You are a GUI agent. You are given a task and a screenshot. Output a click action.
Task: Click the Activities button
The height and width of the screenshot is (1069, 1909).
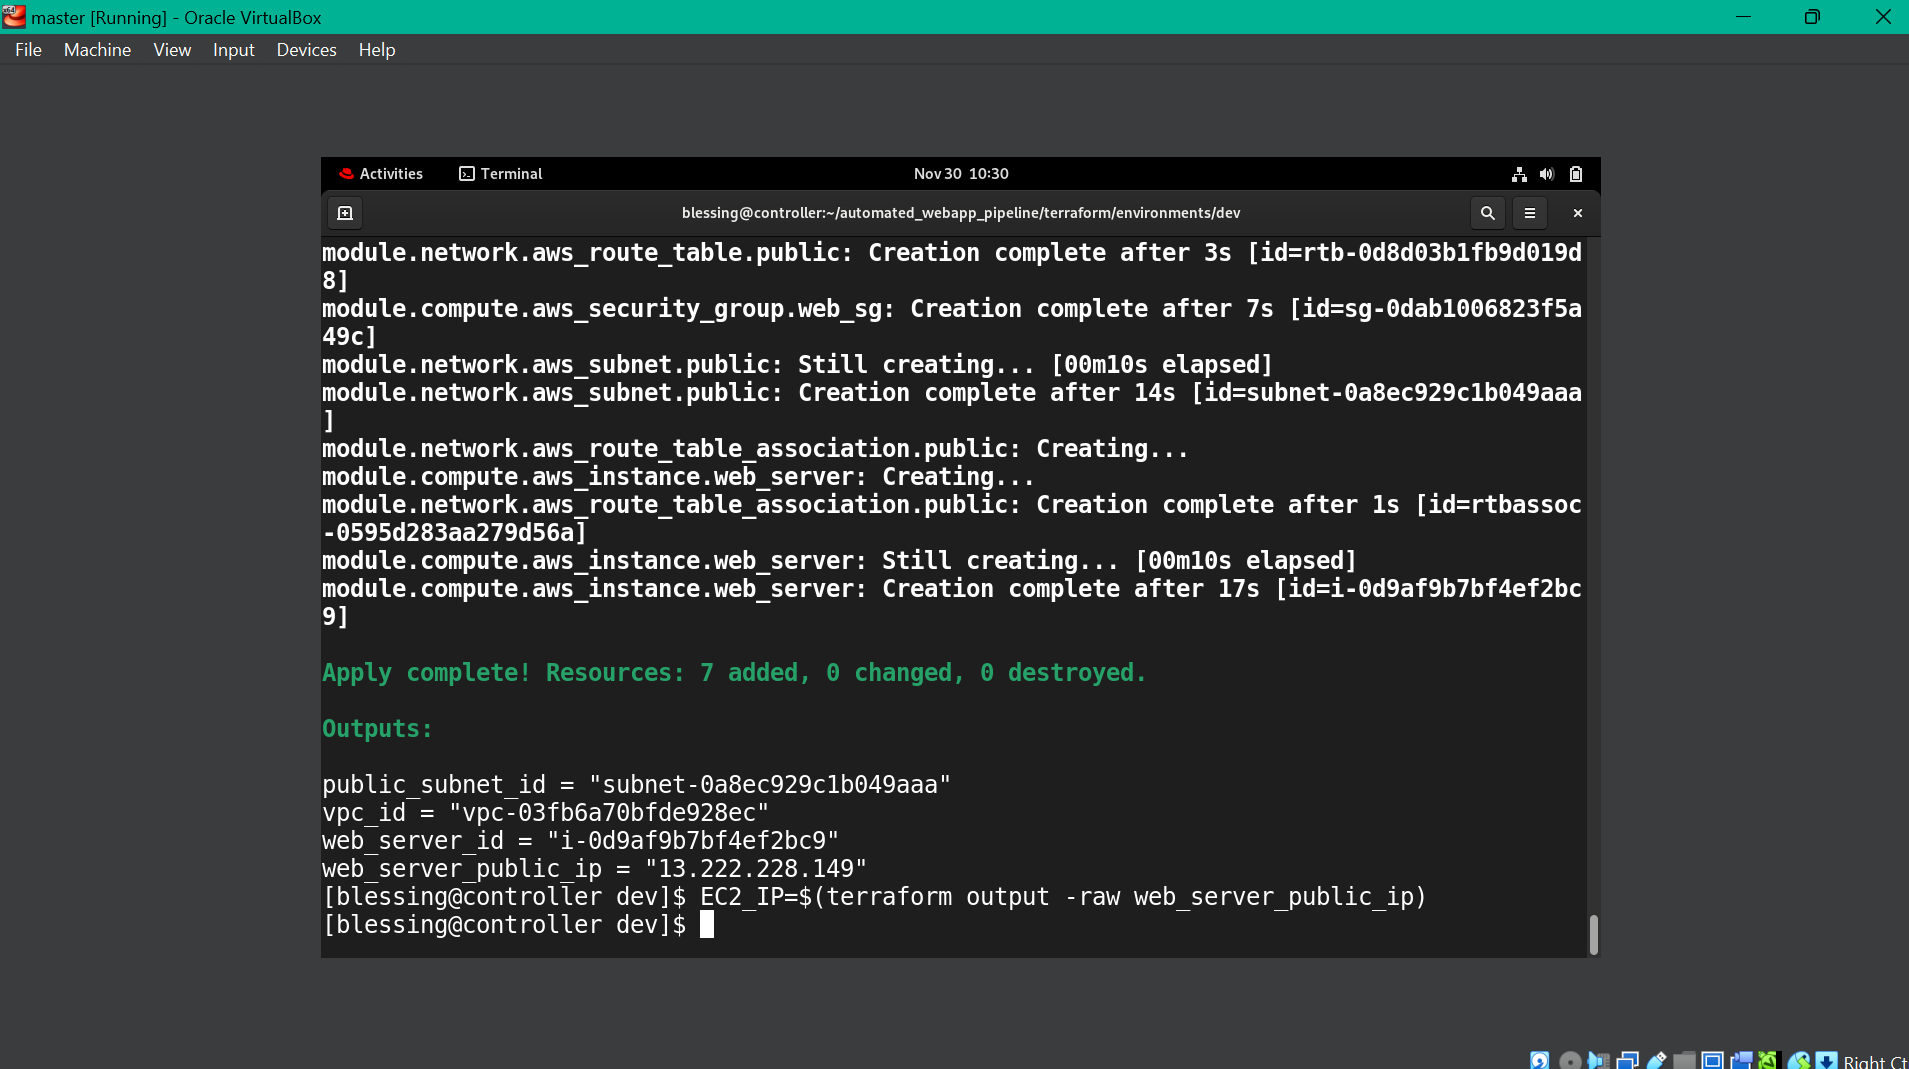[x=381, y=173]
